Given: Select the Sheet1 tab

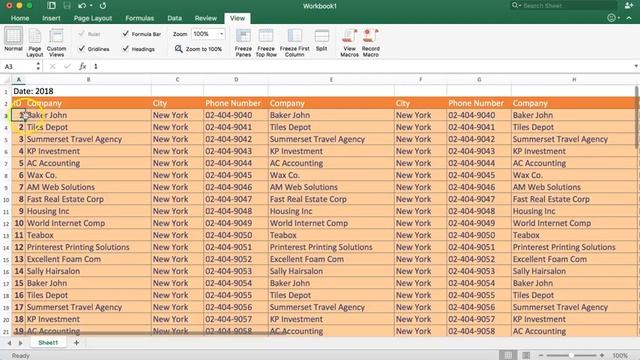Looking at the screenshot, I should coord(48,343).
